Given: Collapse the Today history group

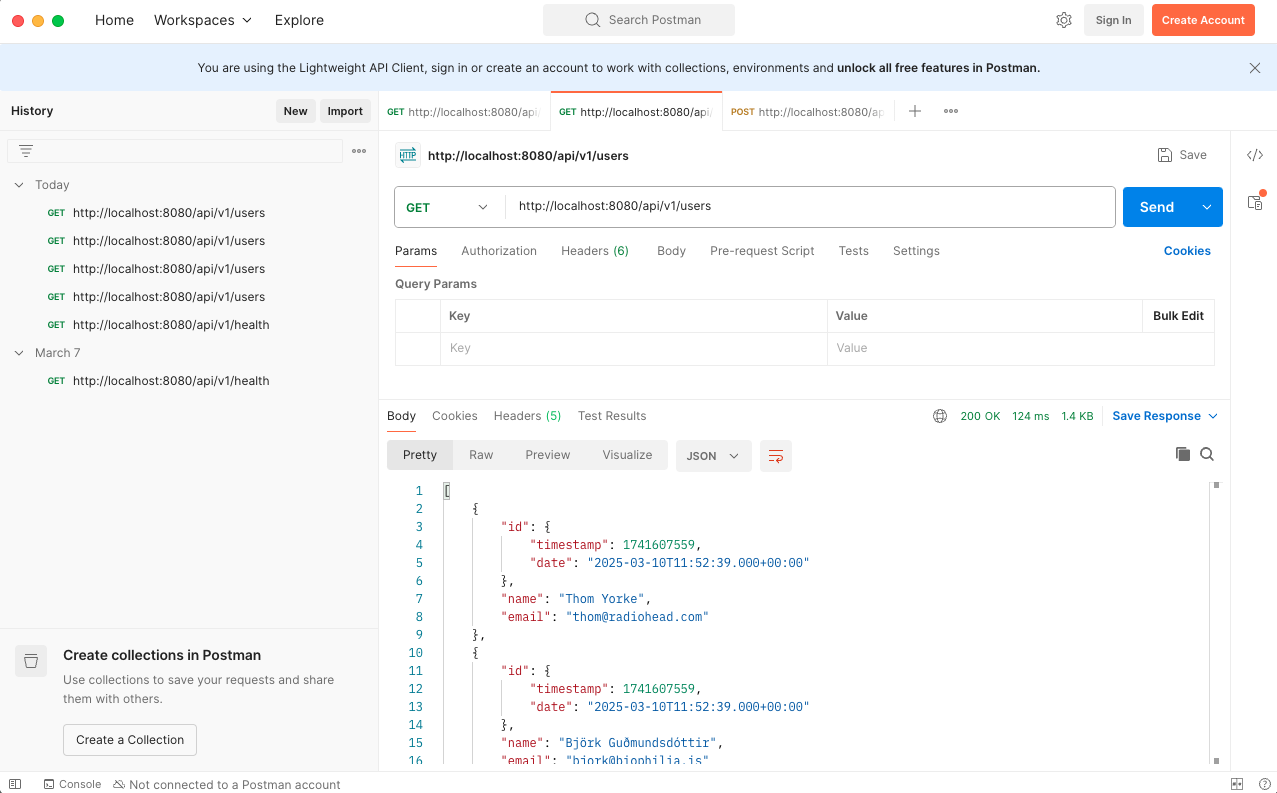Looking at the screenshot, I should coord(19,185).
